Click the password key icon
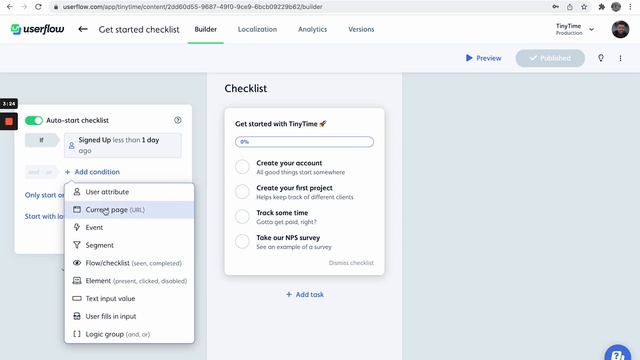640x360 pixels. coord(556,7)
